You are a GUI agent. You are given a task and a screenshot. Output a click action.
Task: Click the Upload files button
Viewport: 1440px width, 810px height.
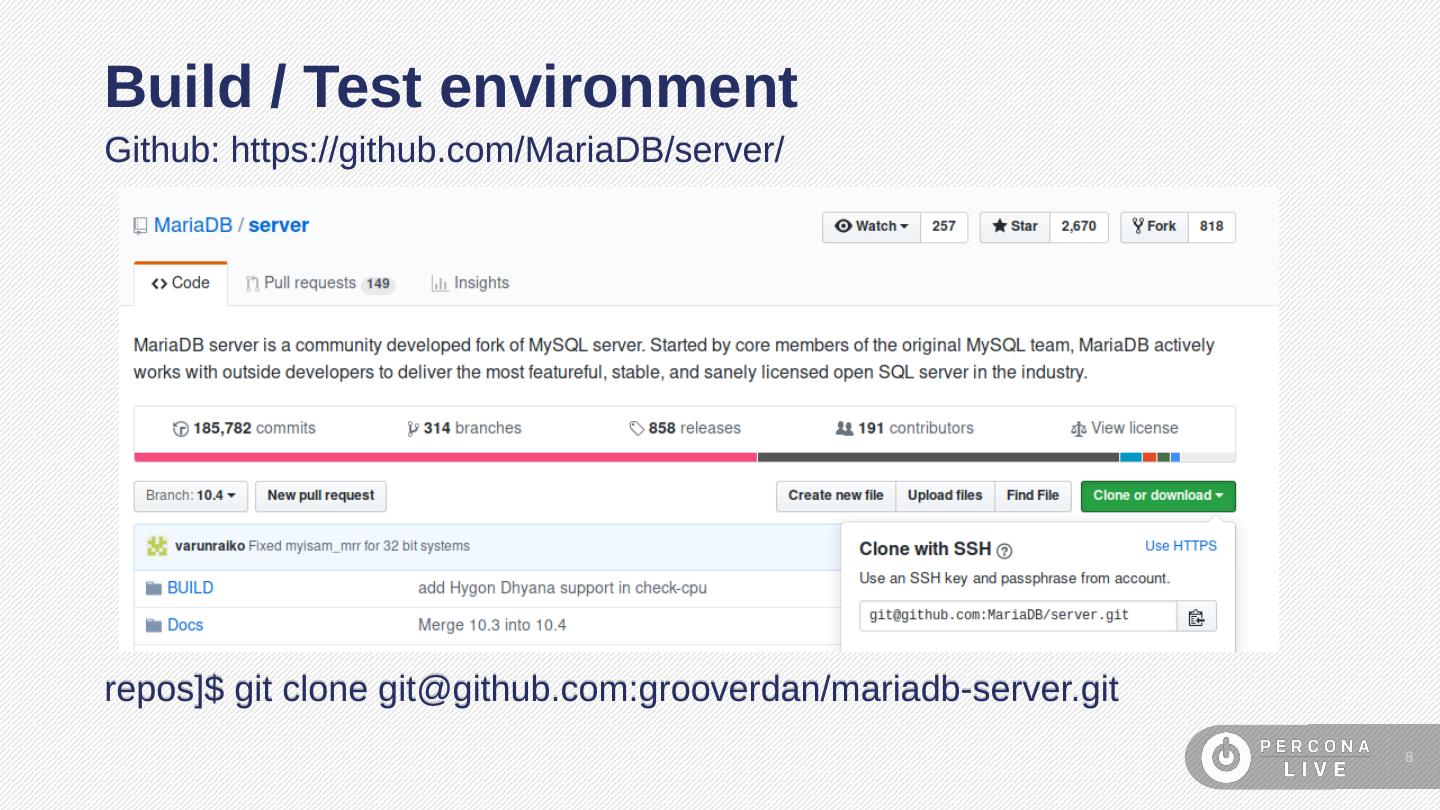[x=945, y=497]
